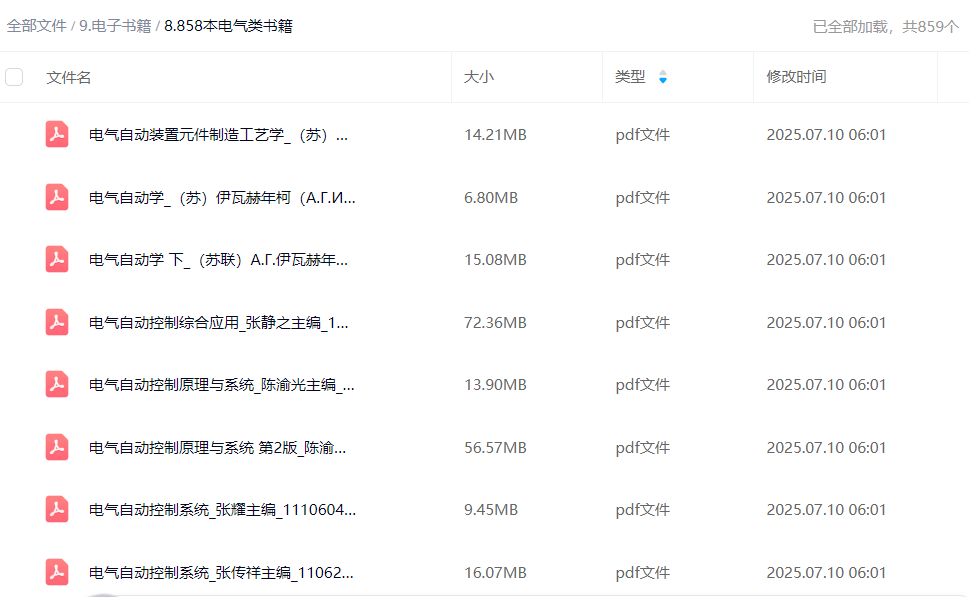Click PDF icon for 电气自动控制原理与系统_陈渝光主编
Image resolution: width=969 pixels, height=597 pixels.
pyautogui.click(x=57, y=385)
